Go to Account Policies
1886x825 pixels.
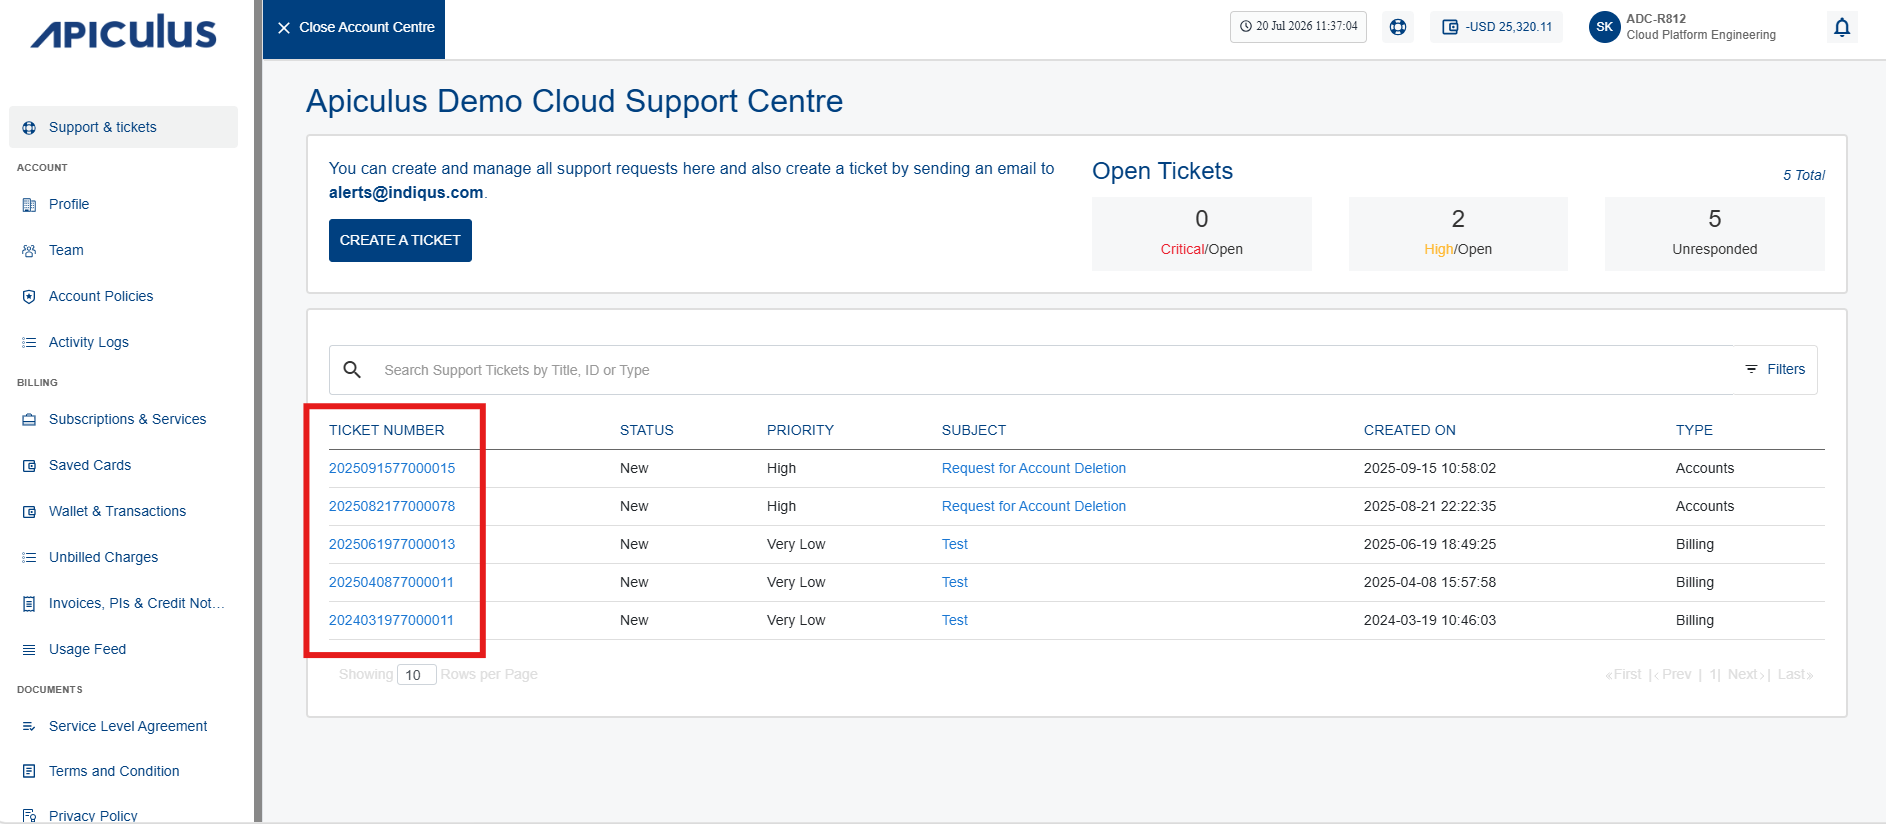pyautogui.click(x=101, y=297)
